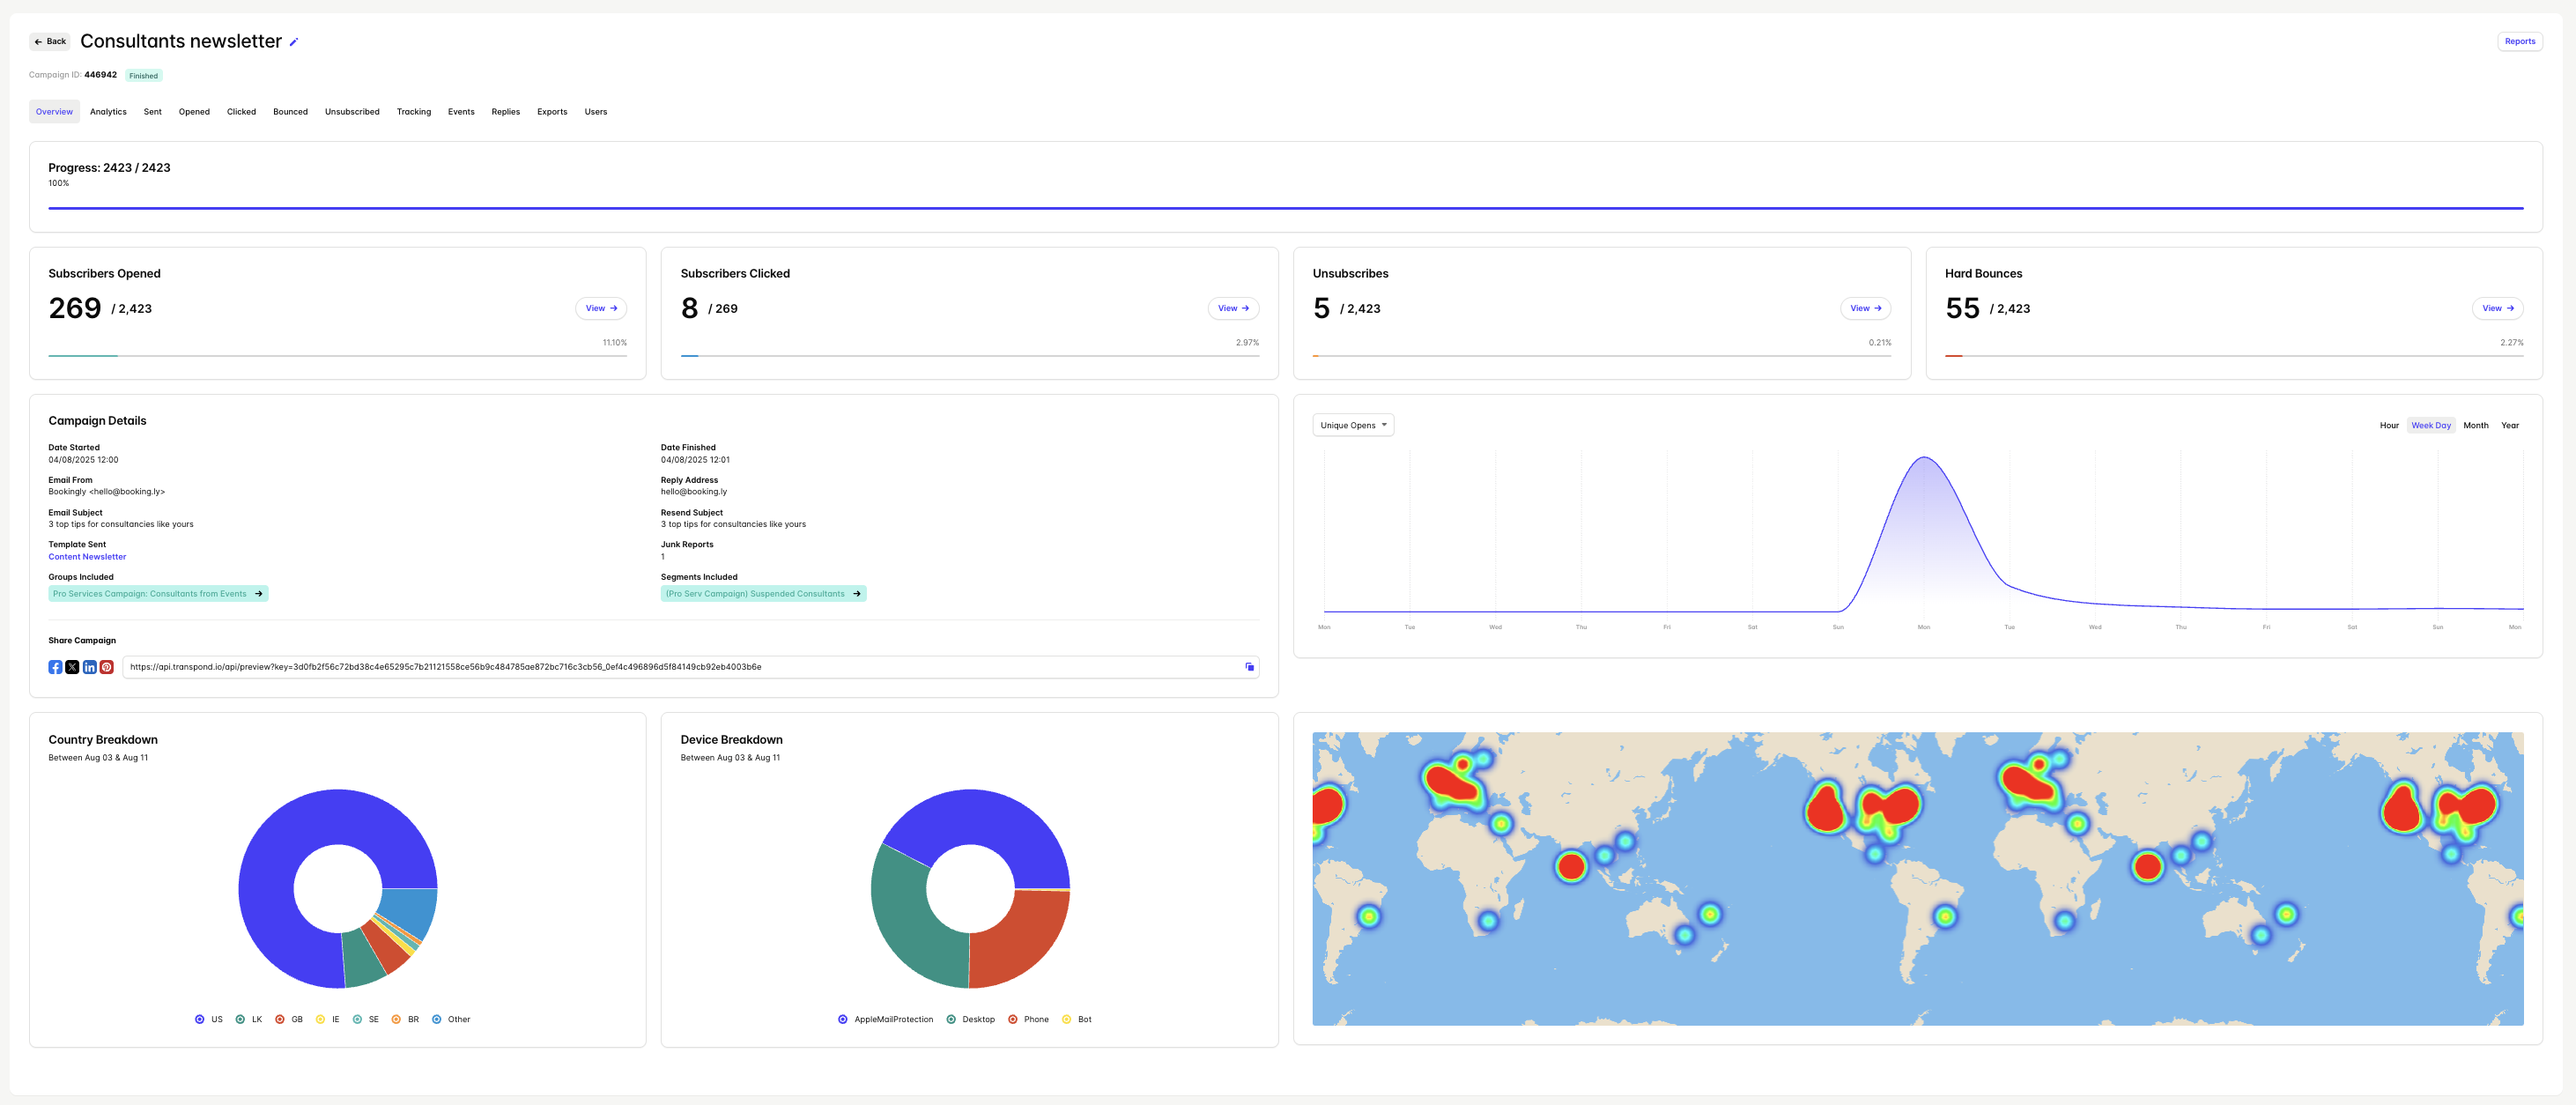Open the Users tab
This screenshot has height=1105, width=2576.
596,112
